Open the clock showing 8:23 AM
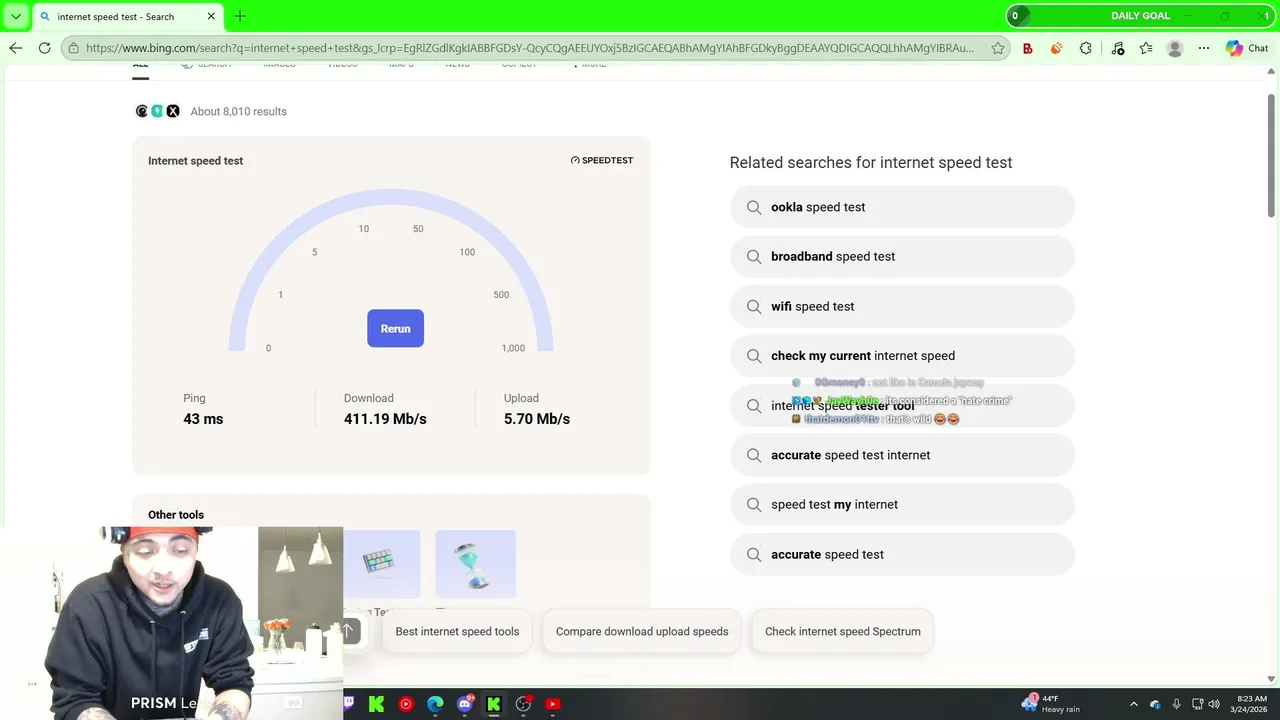Screen dimensions: 1280x720 1251,704
